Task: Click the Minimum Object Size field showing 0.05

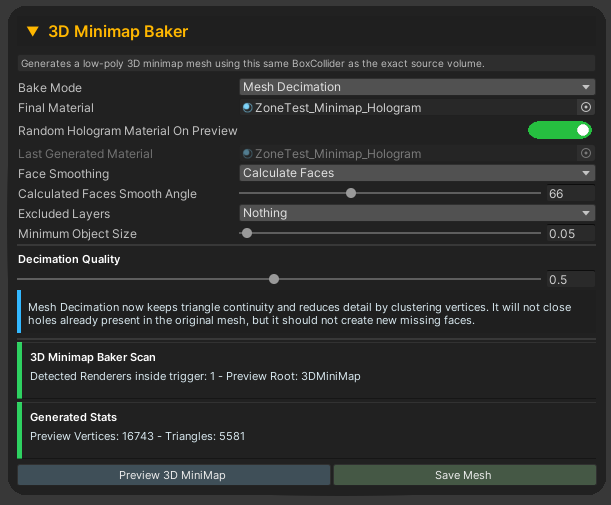Action: coord(570,233)
